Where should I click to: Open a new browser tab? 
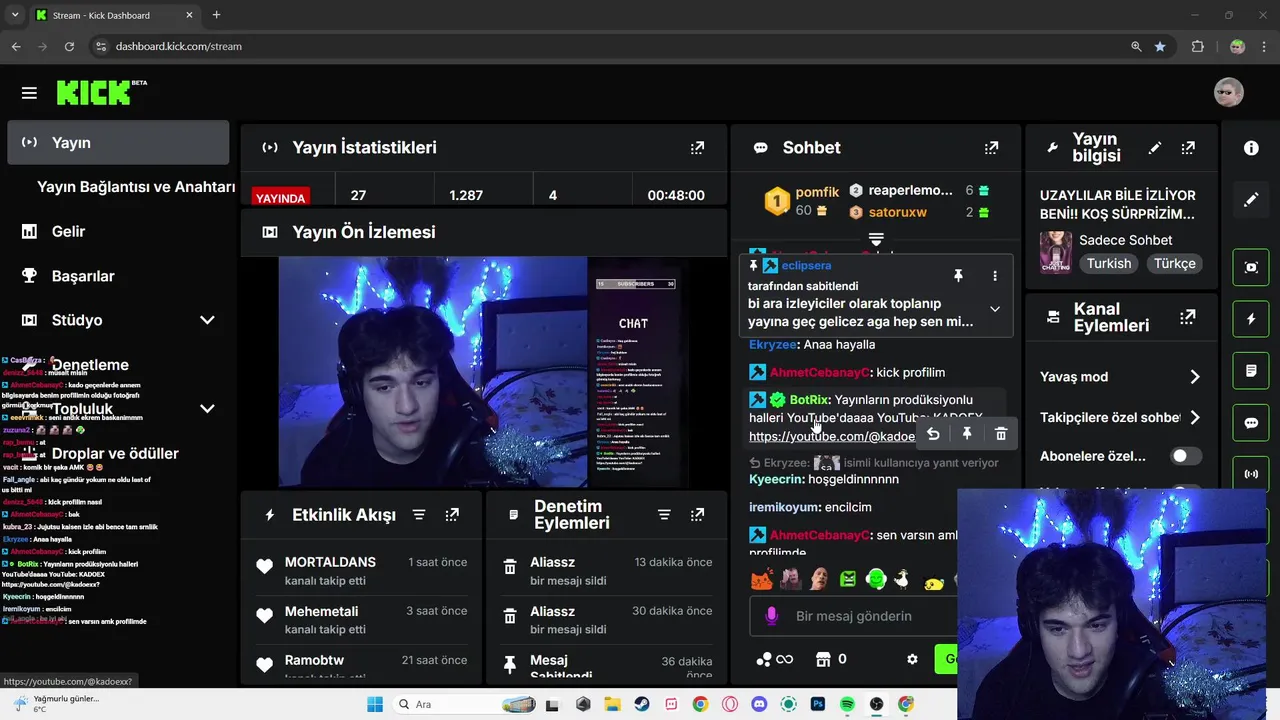(x=216, y=15)
